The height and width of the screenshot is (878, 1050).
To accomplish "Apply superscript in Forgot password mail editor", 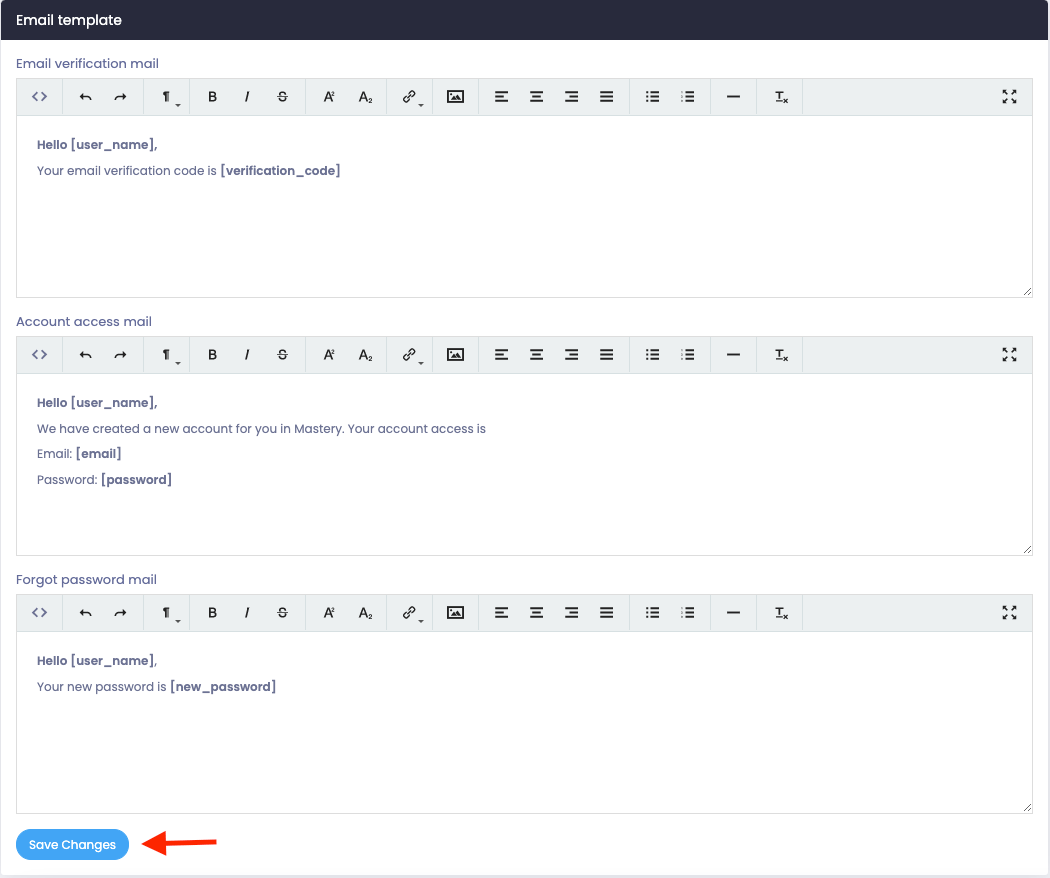I will coord(329,613).
